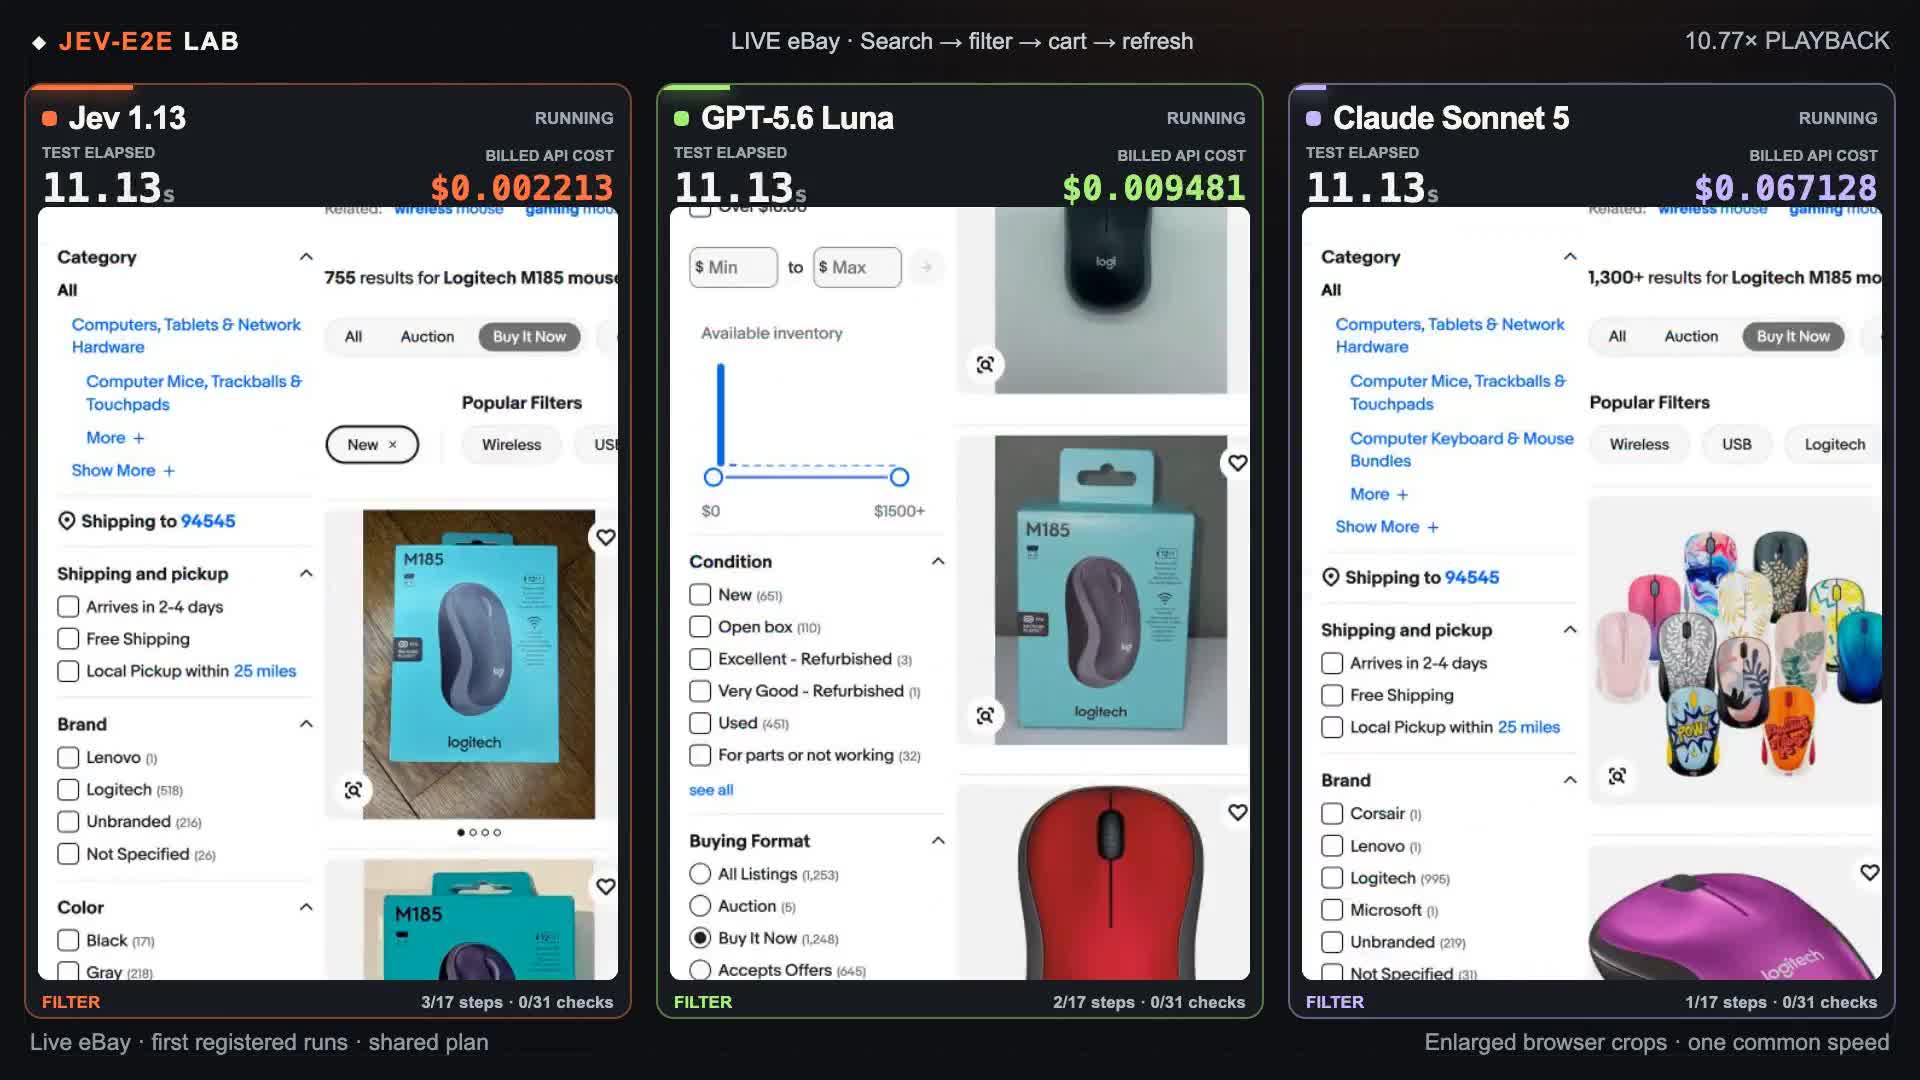1920x1080 pixels.
Task: Click plus icon beside Show More in Claude panel
Action: click(1433, 527)
